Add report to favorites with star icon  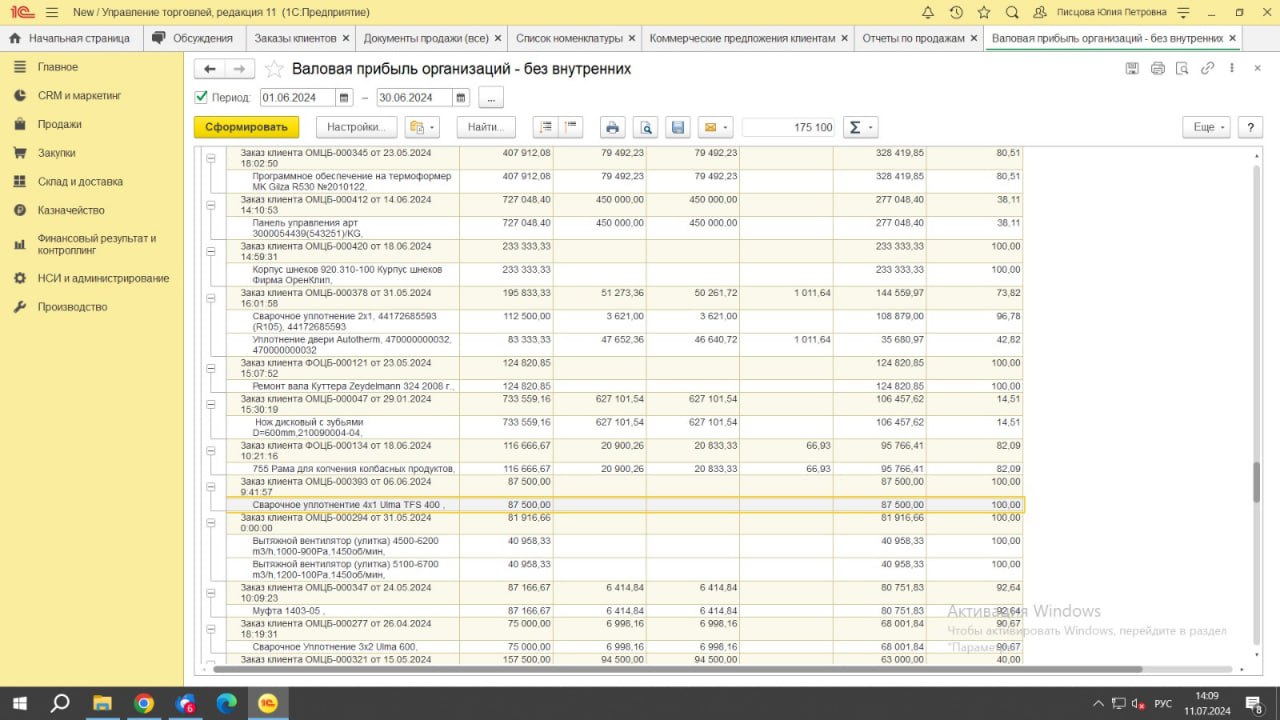(274, 69)
